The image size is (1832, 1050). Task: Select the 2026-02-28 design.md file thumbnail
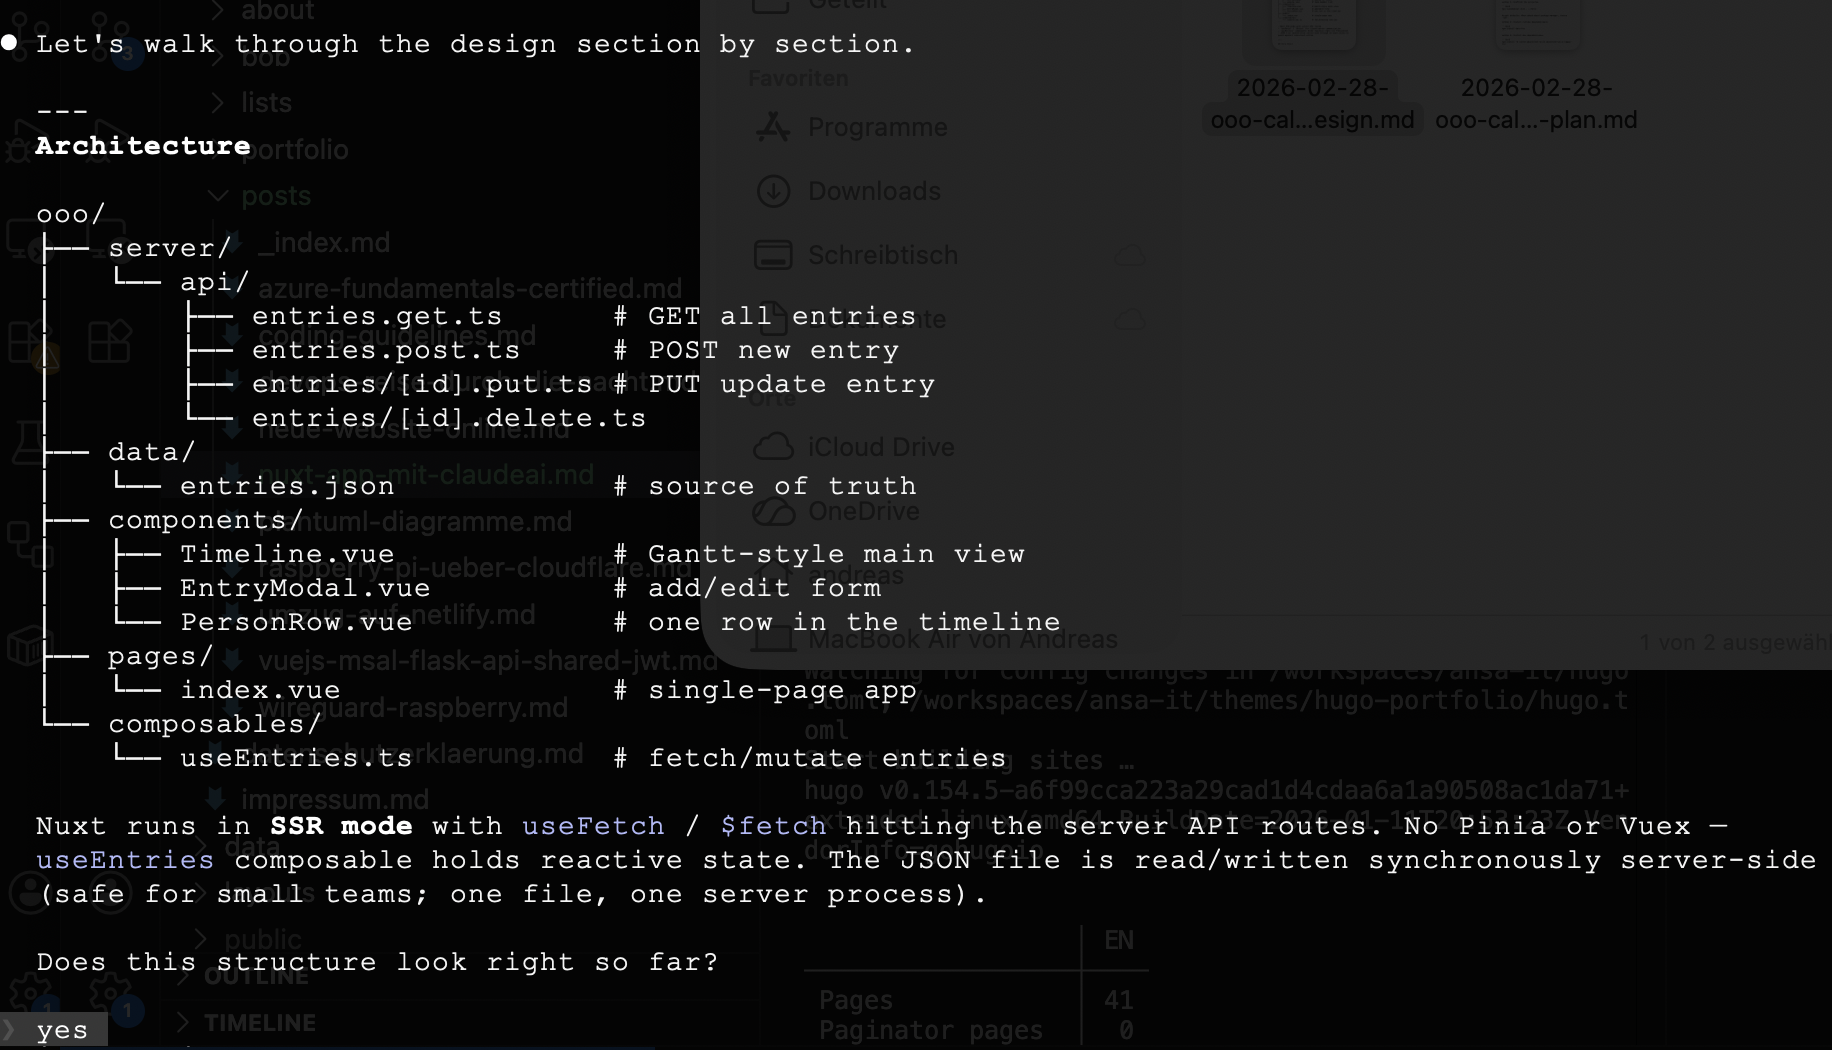(x=1312, y=40)
